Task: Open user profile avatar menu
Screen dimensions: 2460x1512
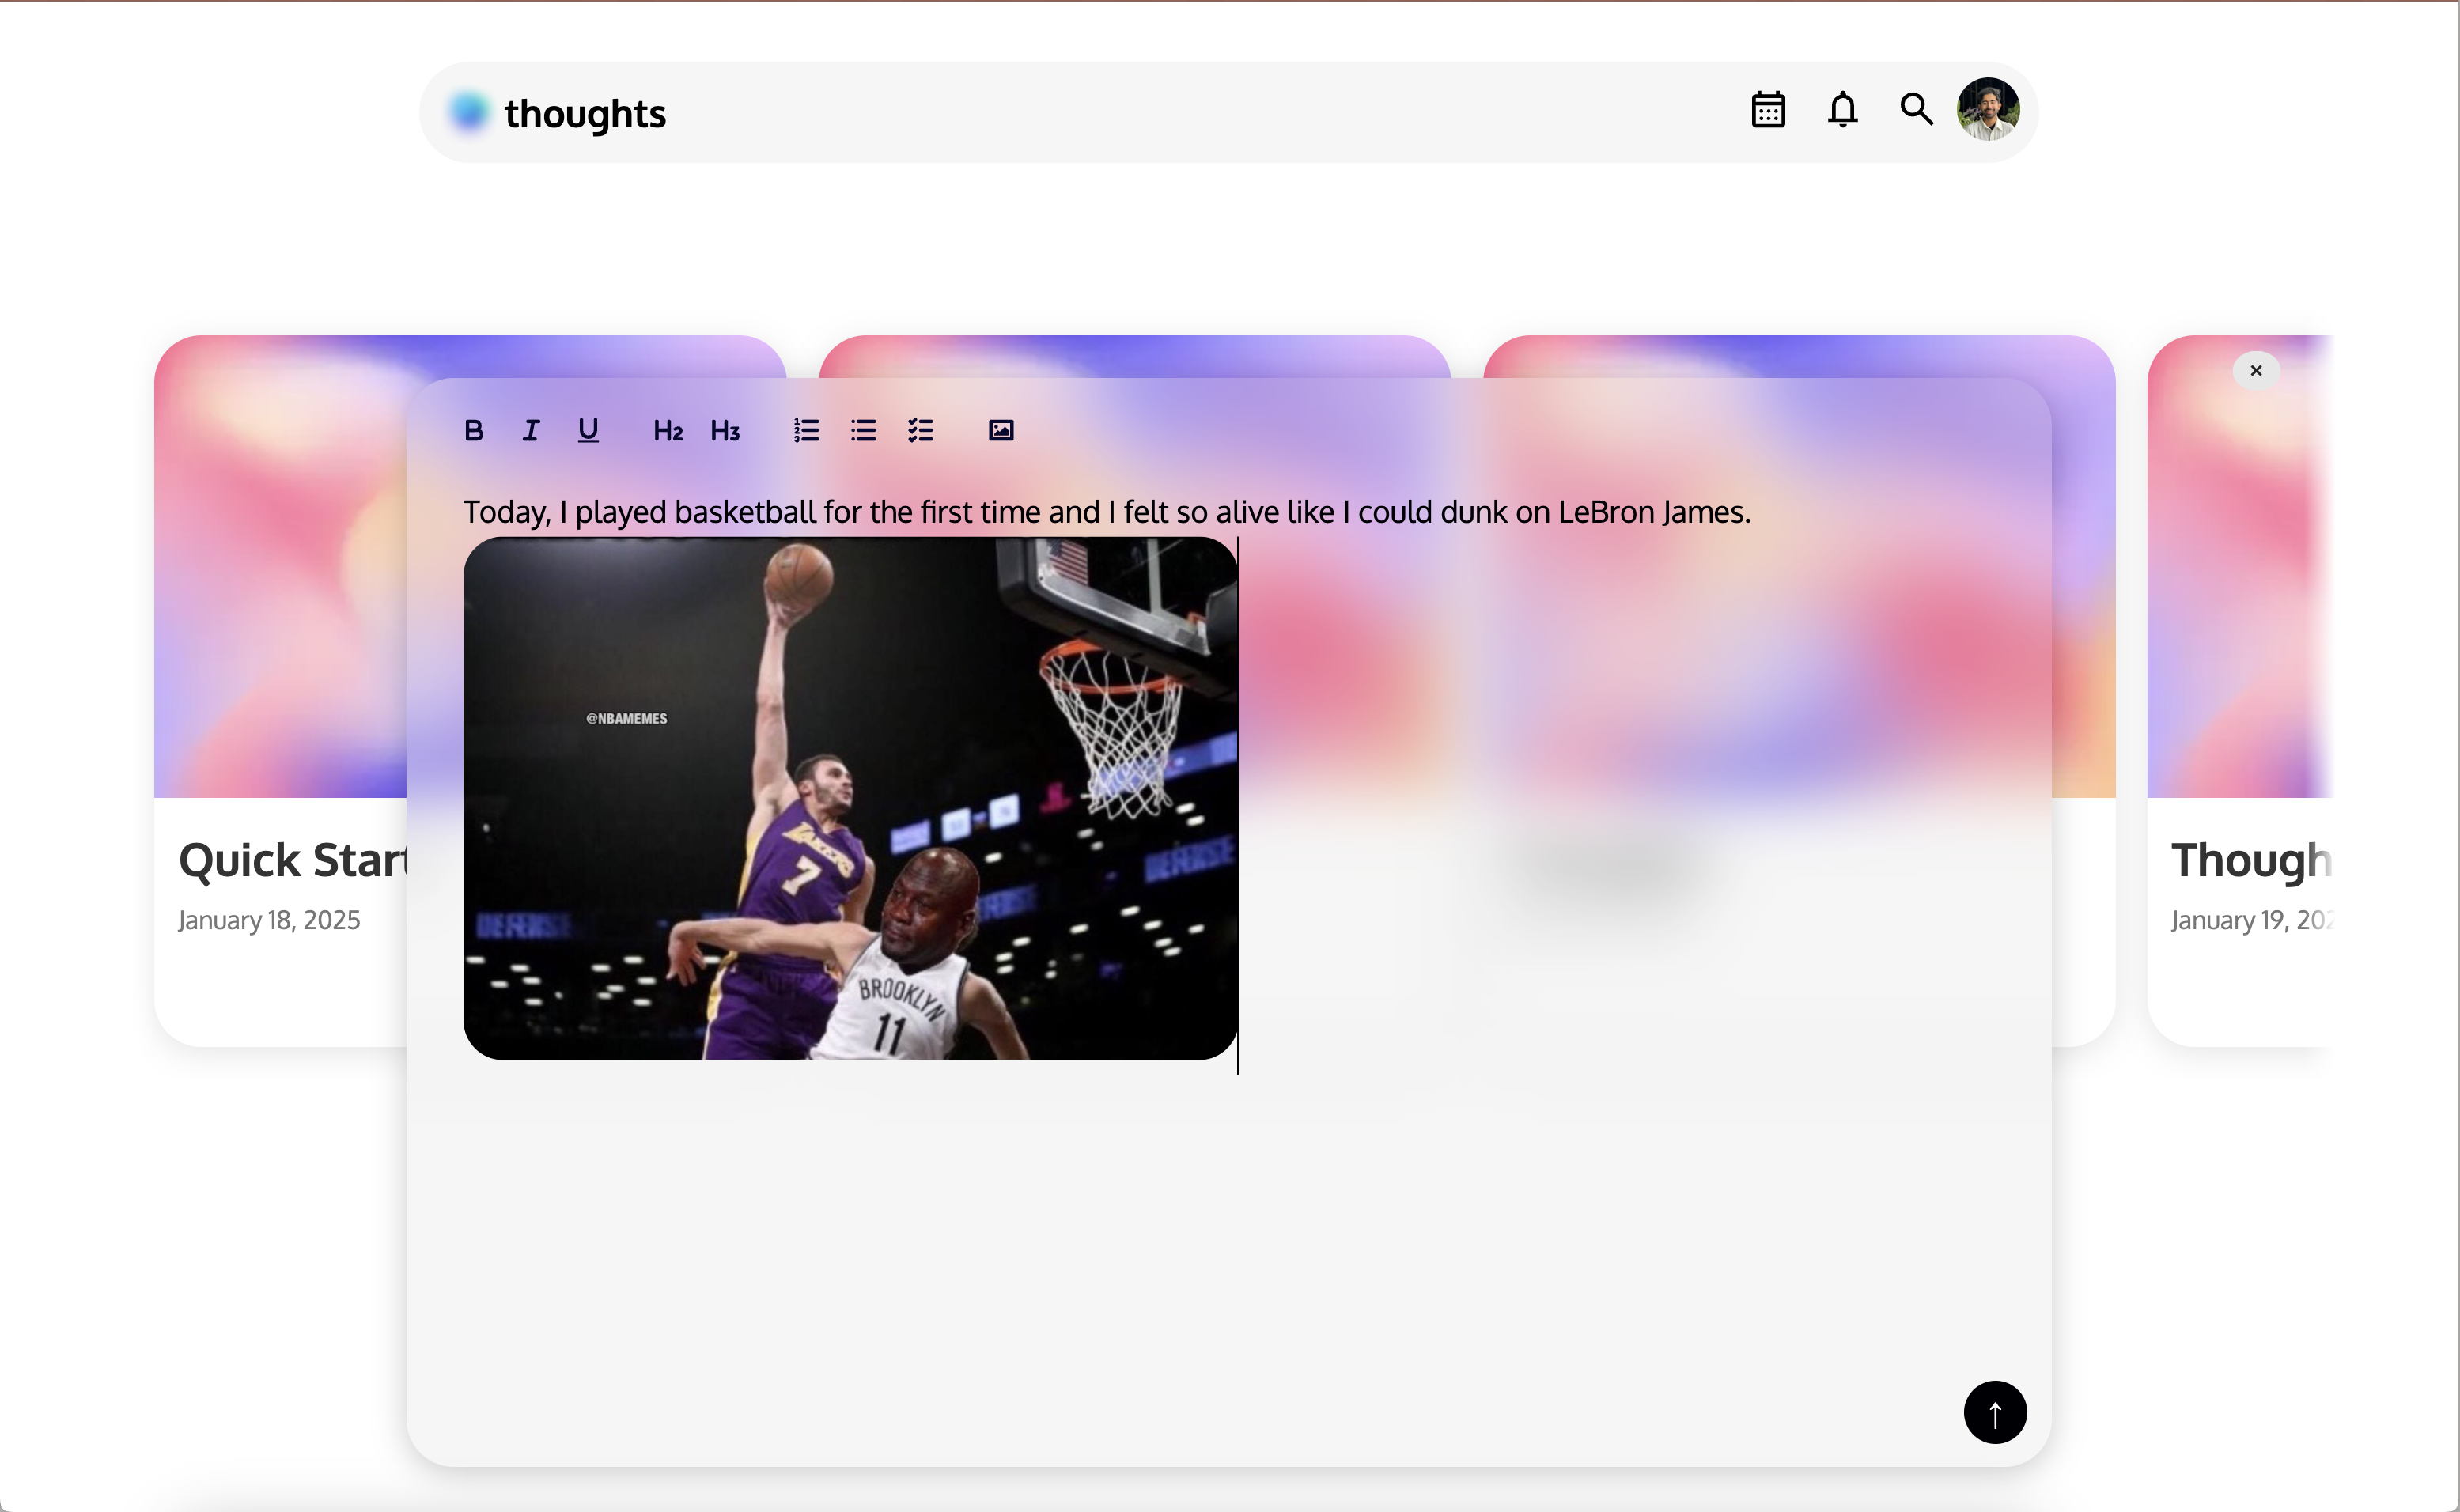Action: pos(1988,110)
